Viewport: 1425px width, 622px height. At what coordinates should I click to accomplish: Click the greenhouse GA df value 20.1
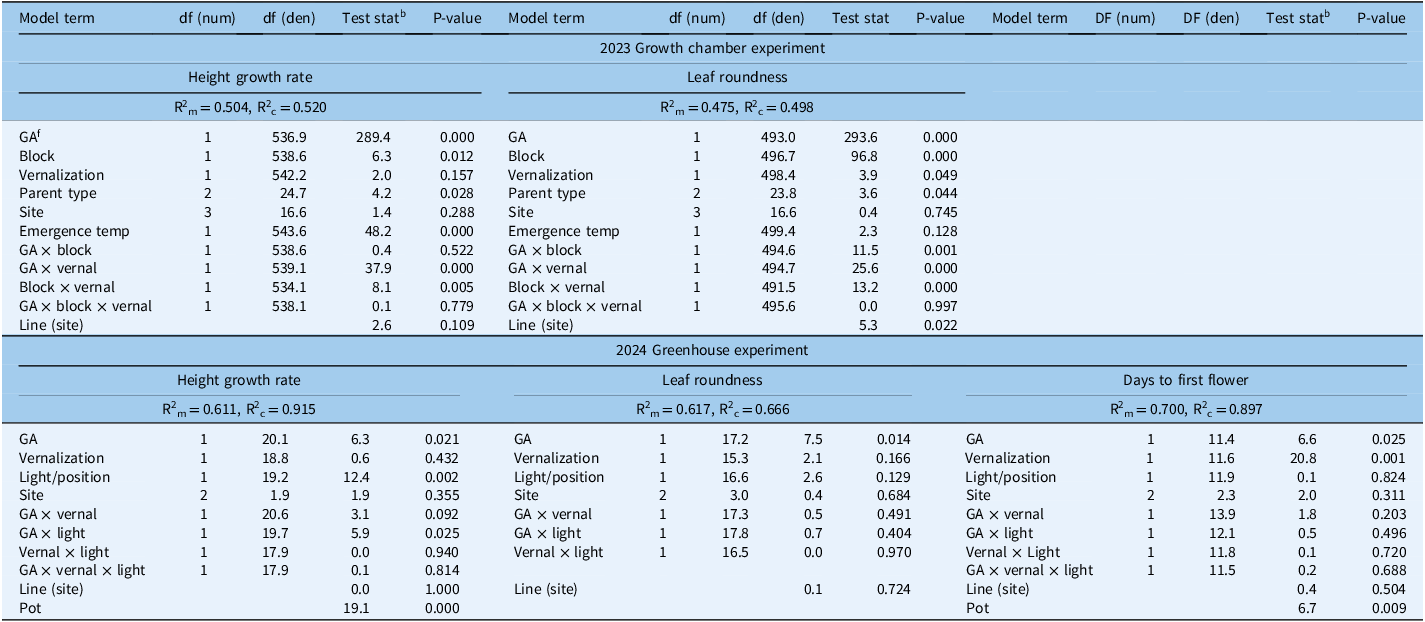[x=275, y=439]
